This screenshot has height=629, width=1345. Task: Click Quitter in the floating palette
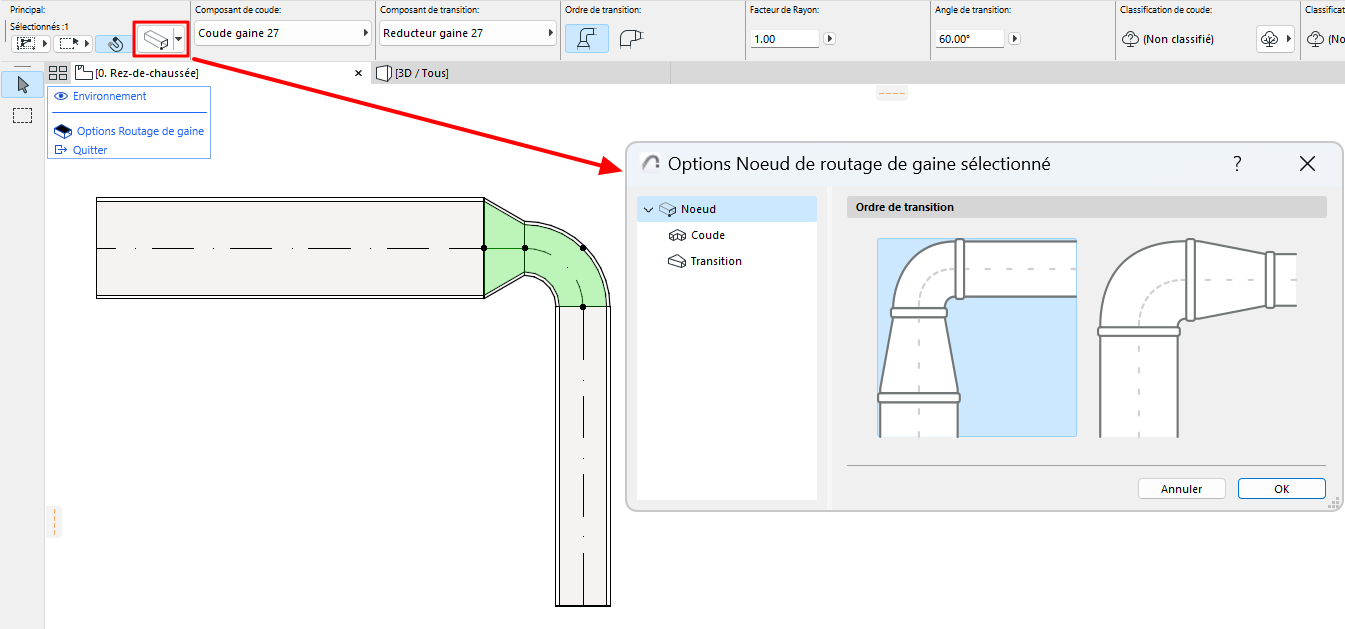point(90,150)
